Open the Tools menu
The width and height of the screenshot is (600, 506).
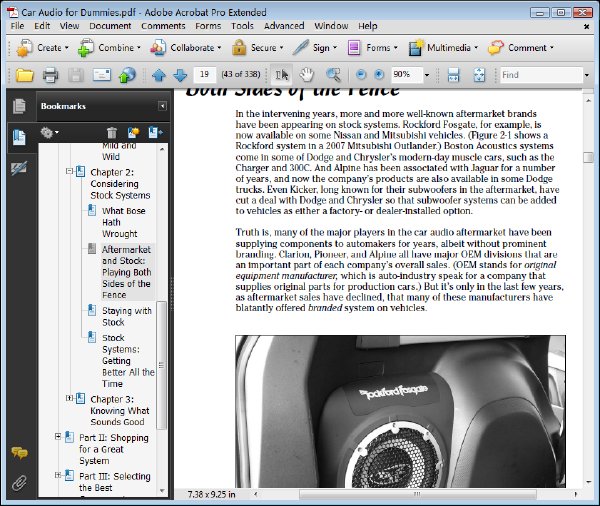[x=242, y=26]
